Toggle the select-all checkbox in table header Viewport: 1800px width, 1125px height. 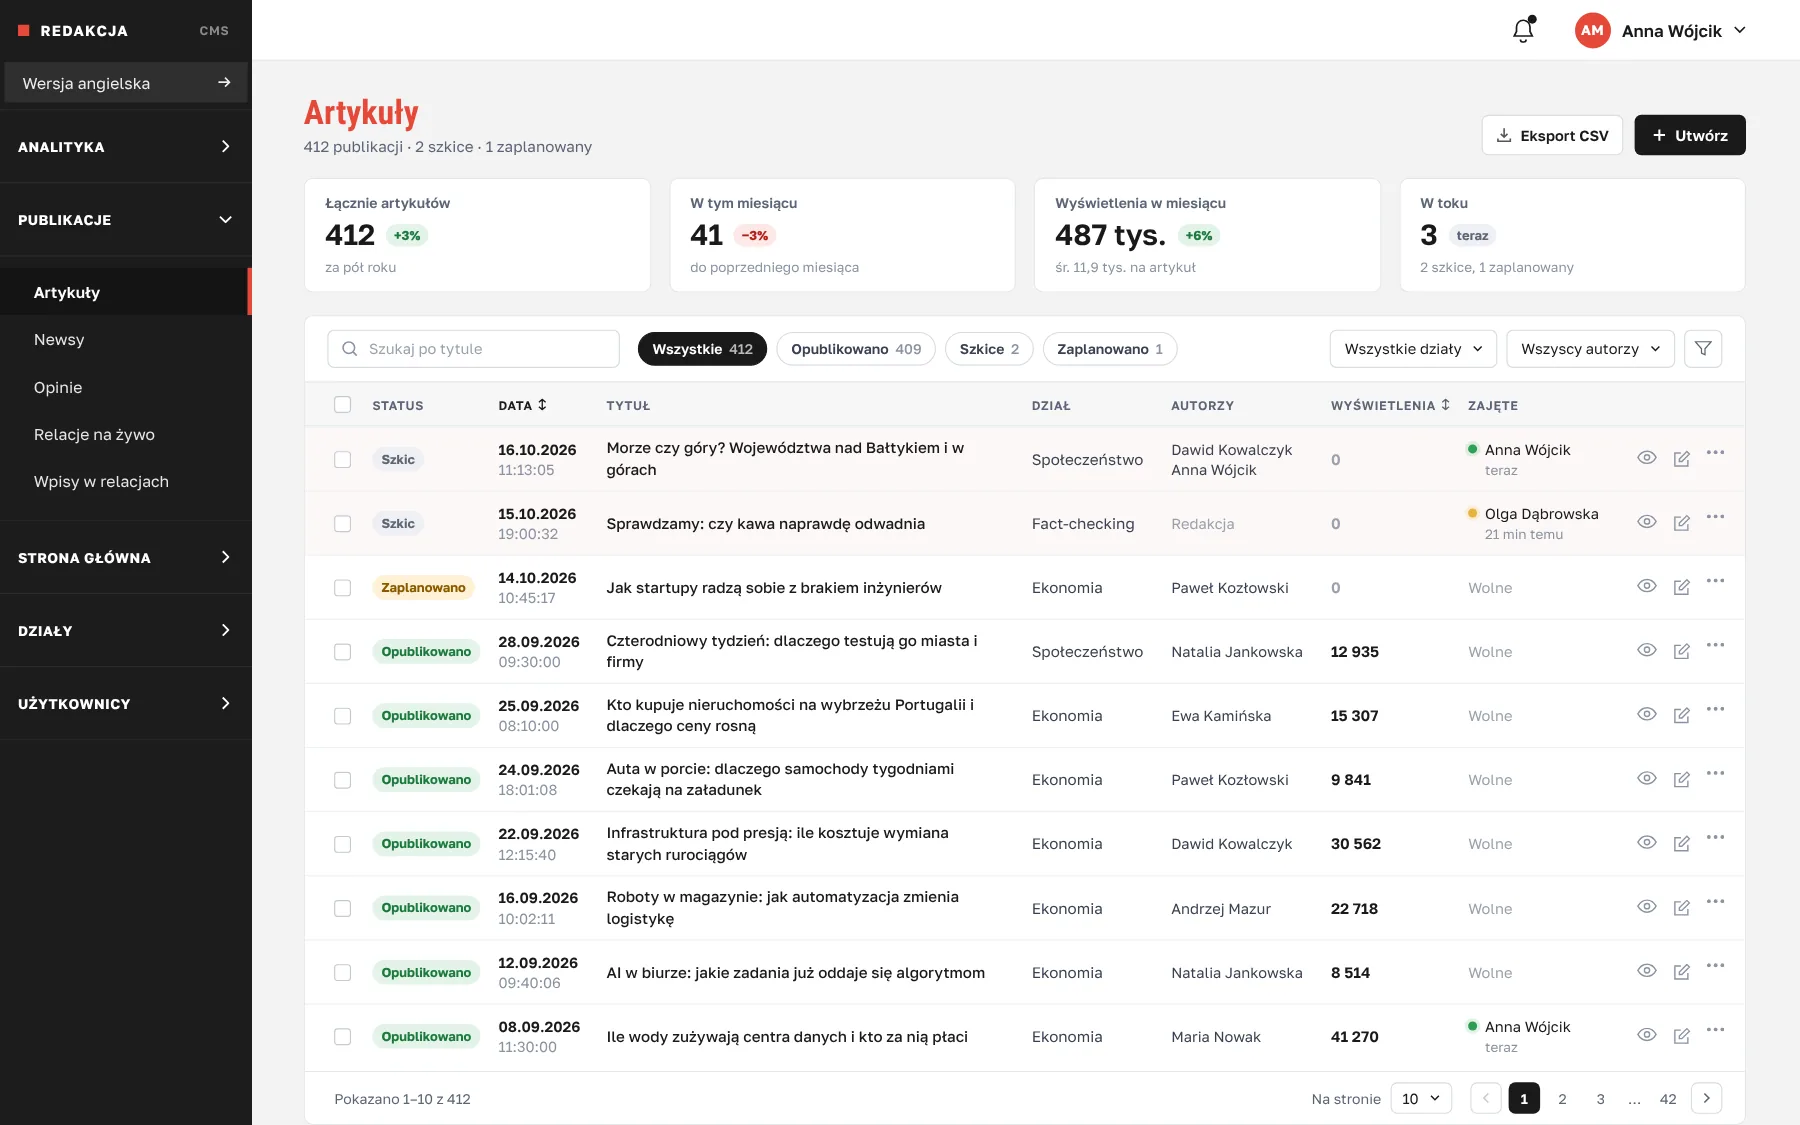(343, 405)
